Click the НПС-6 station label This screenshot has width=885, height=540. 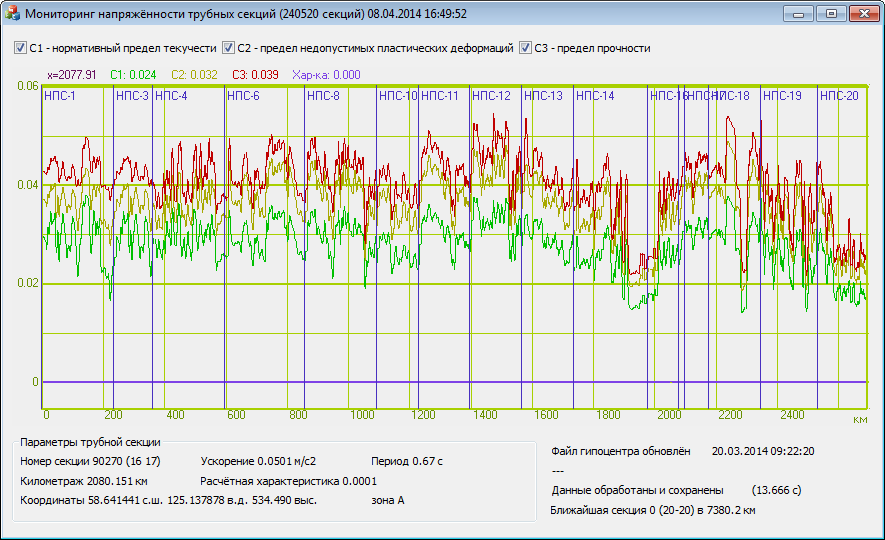coord(243,96)
